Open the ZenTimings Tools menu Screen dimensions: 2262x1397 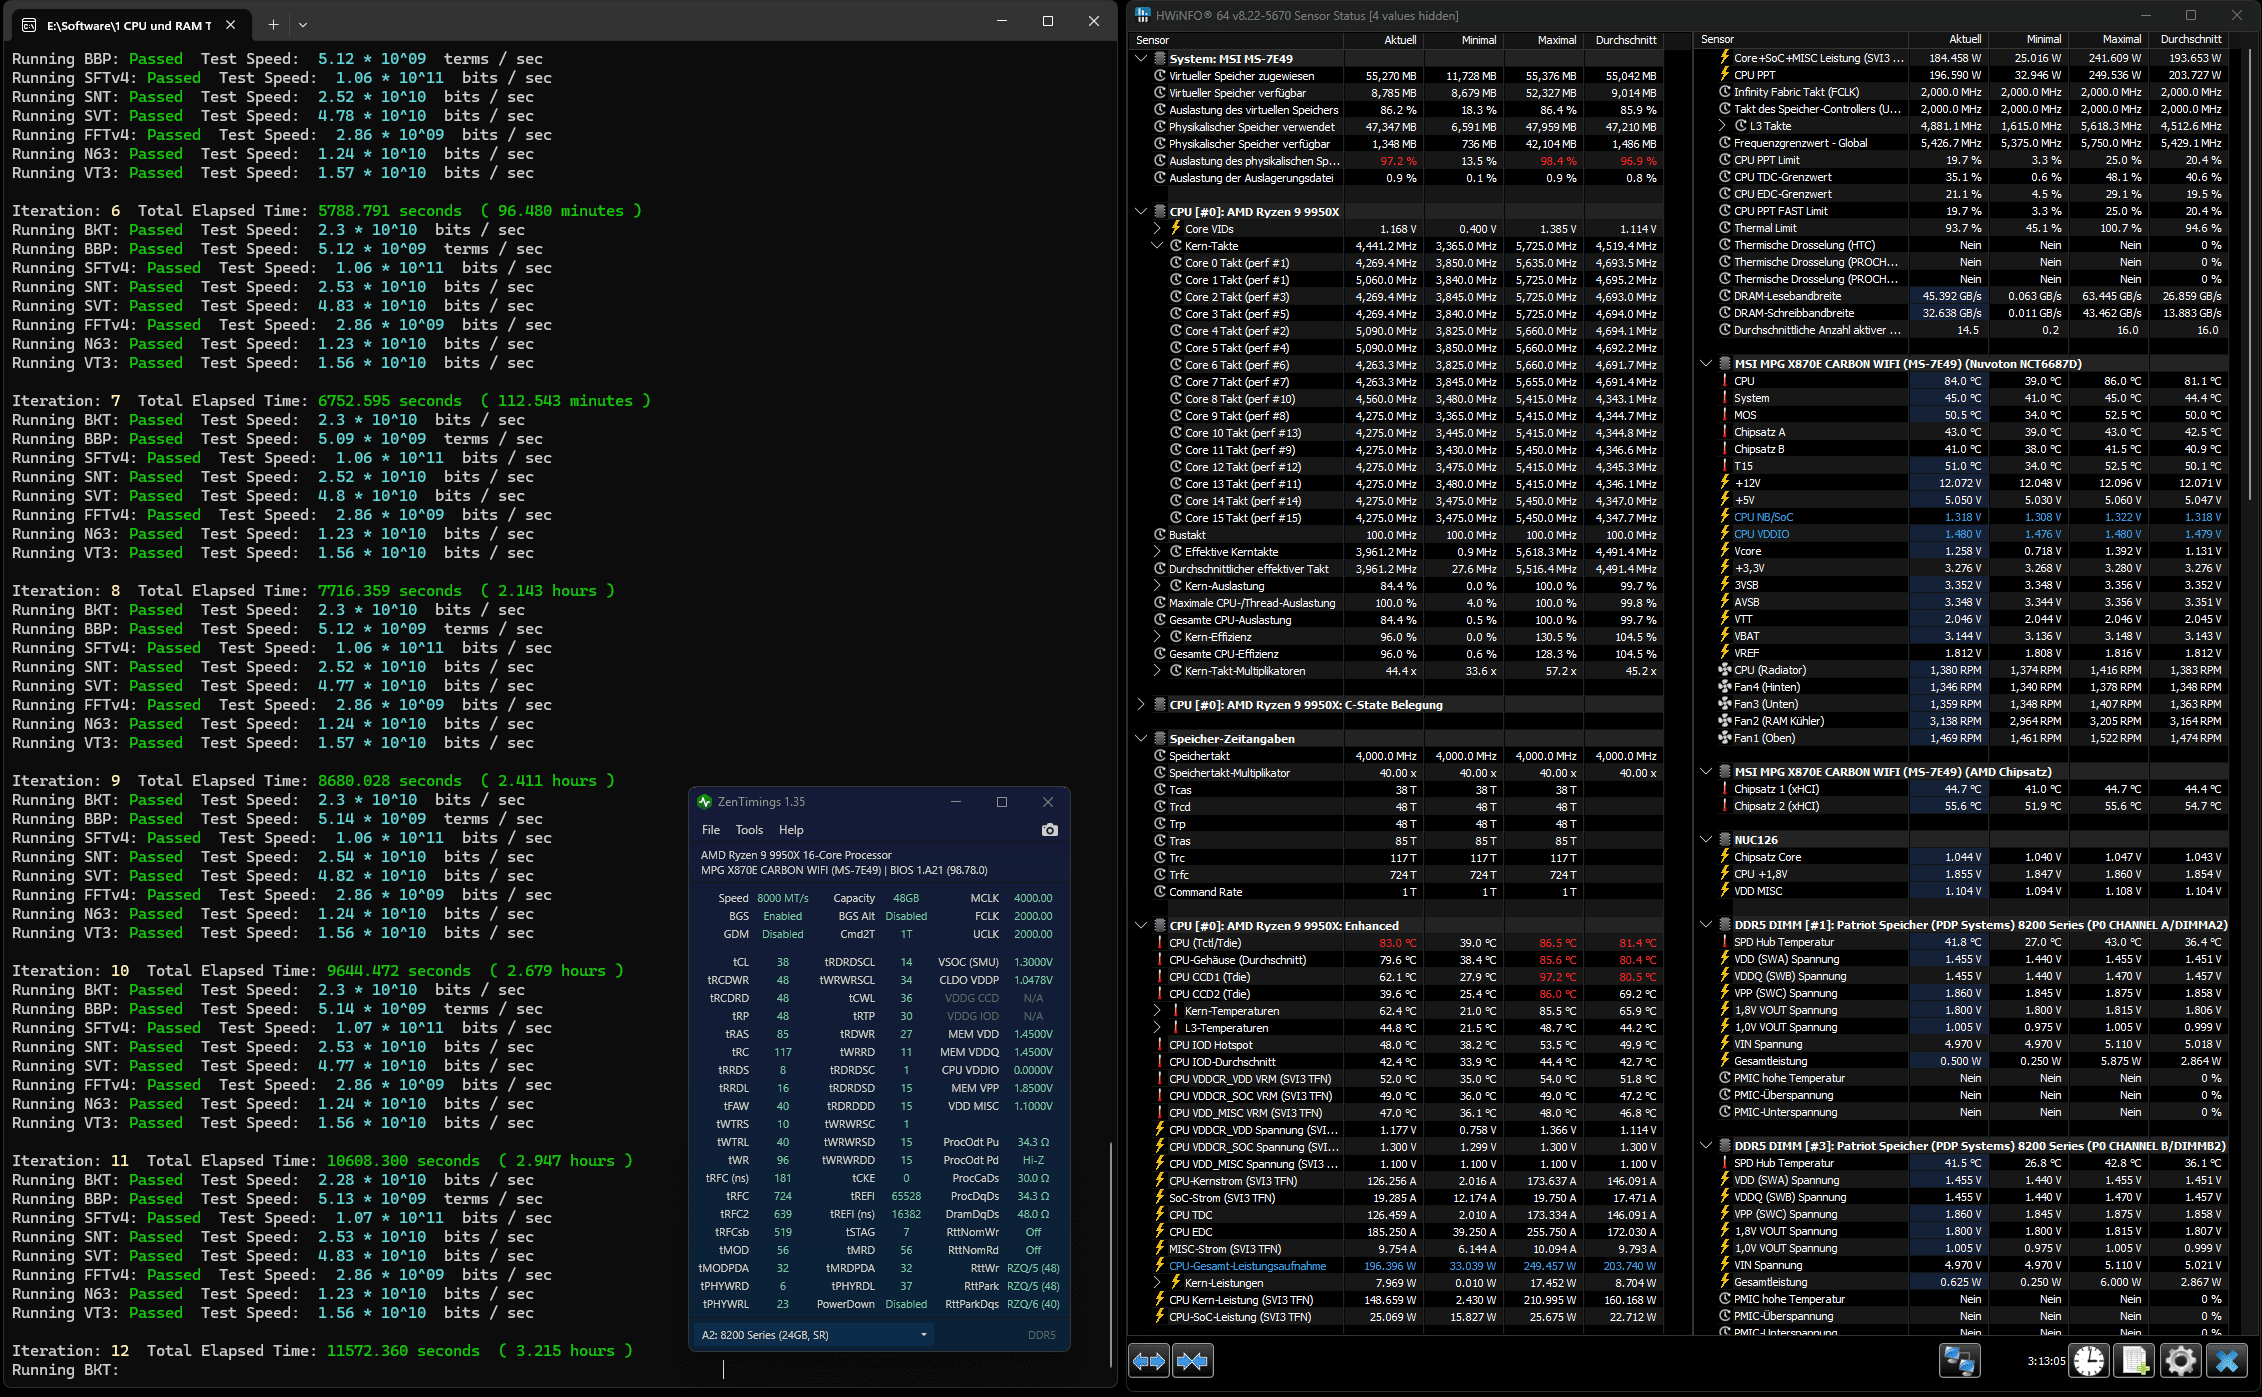click(749, 830)
